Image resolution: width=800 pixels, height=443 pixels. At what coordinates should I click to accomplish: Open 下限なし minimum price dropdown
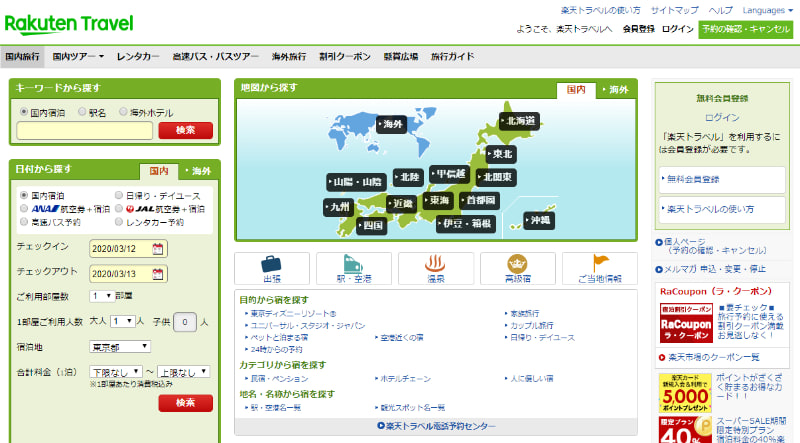[116, 372]
